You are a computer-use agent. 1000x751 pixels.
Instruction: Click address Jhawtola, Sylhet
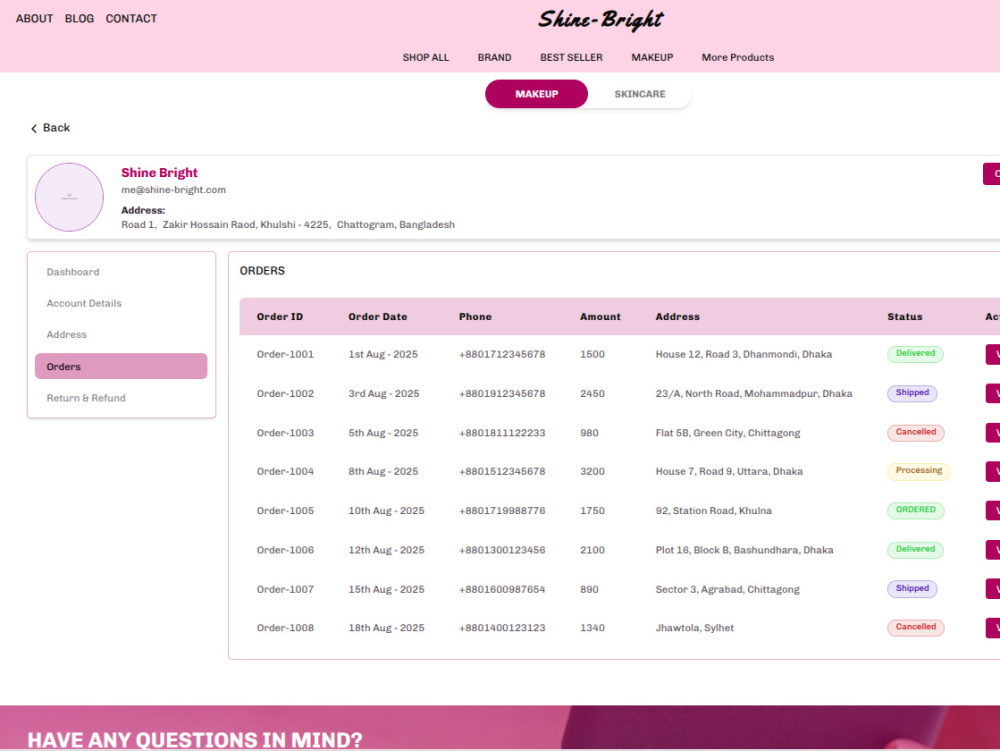pos(695,628)
